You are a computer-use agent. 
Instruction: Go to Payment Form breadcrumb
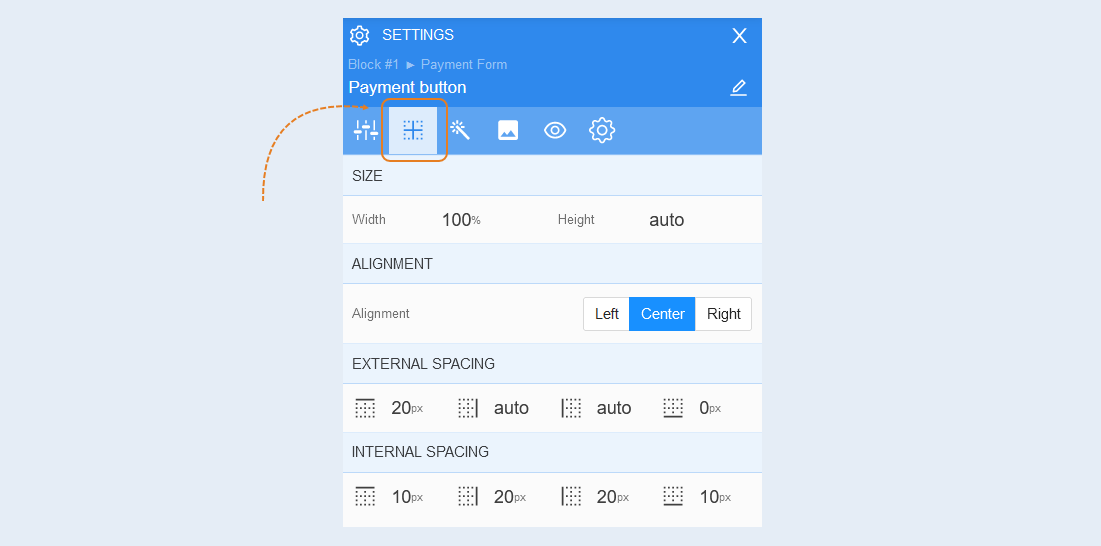pos(463,65)
